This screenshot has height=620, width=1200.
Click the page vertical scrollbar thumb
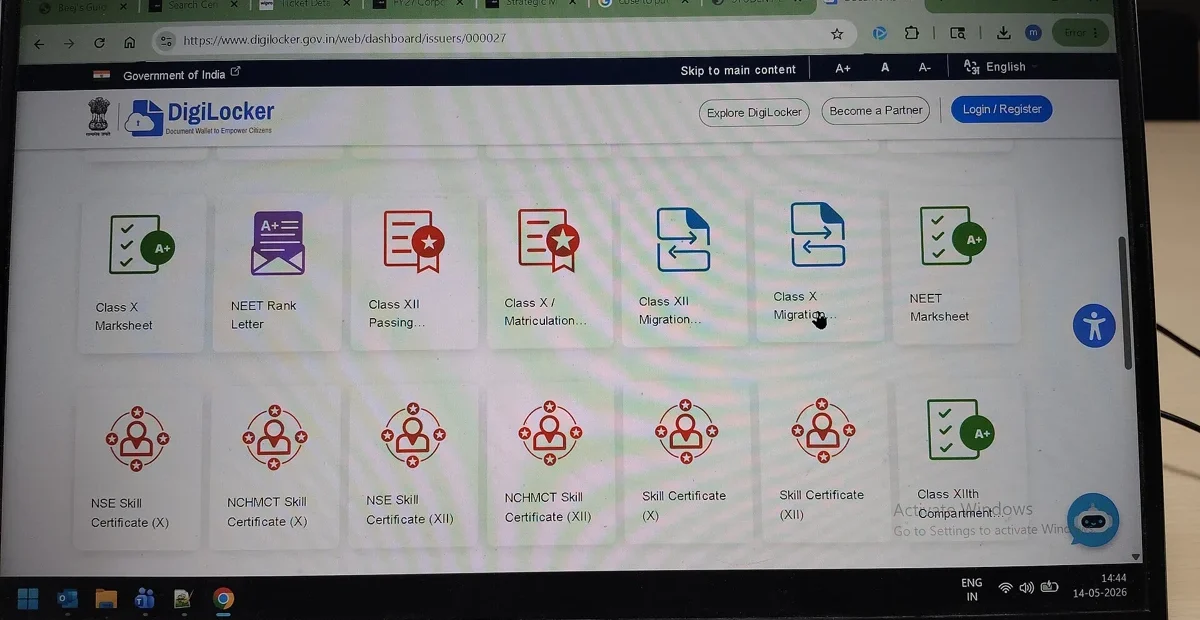[x=1125, y=303]
